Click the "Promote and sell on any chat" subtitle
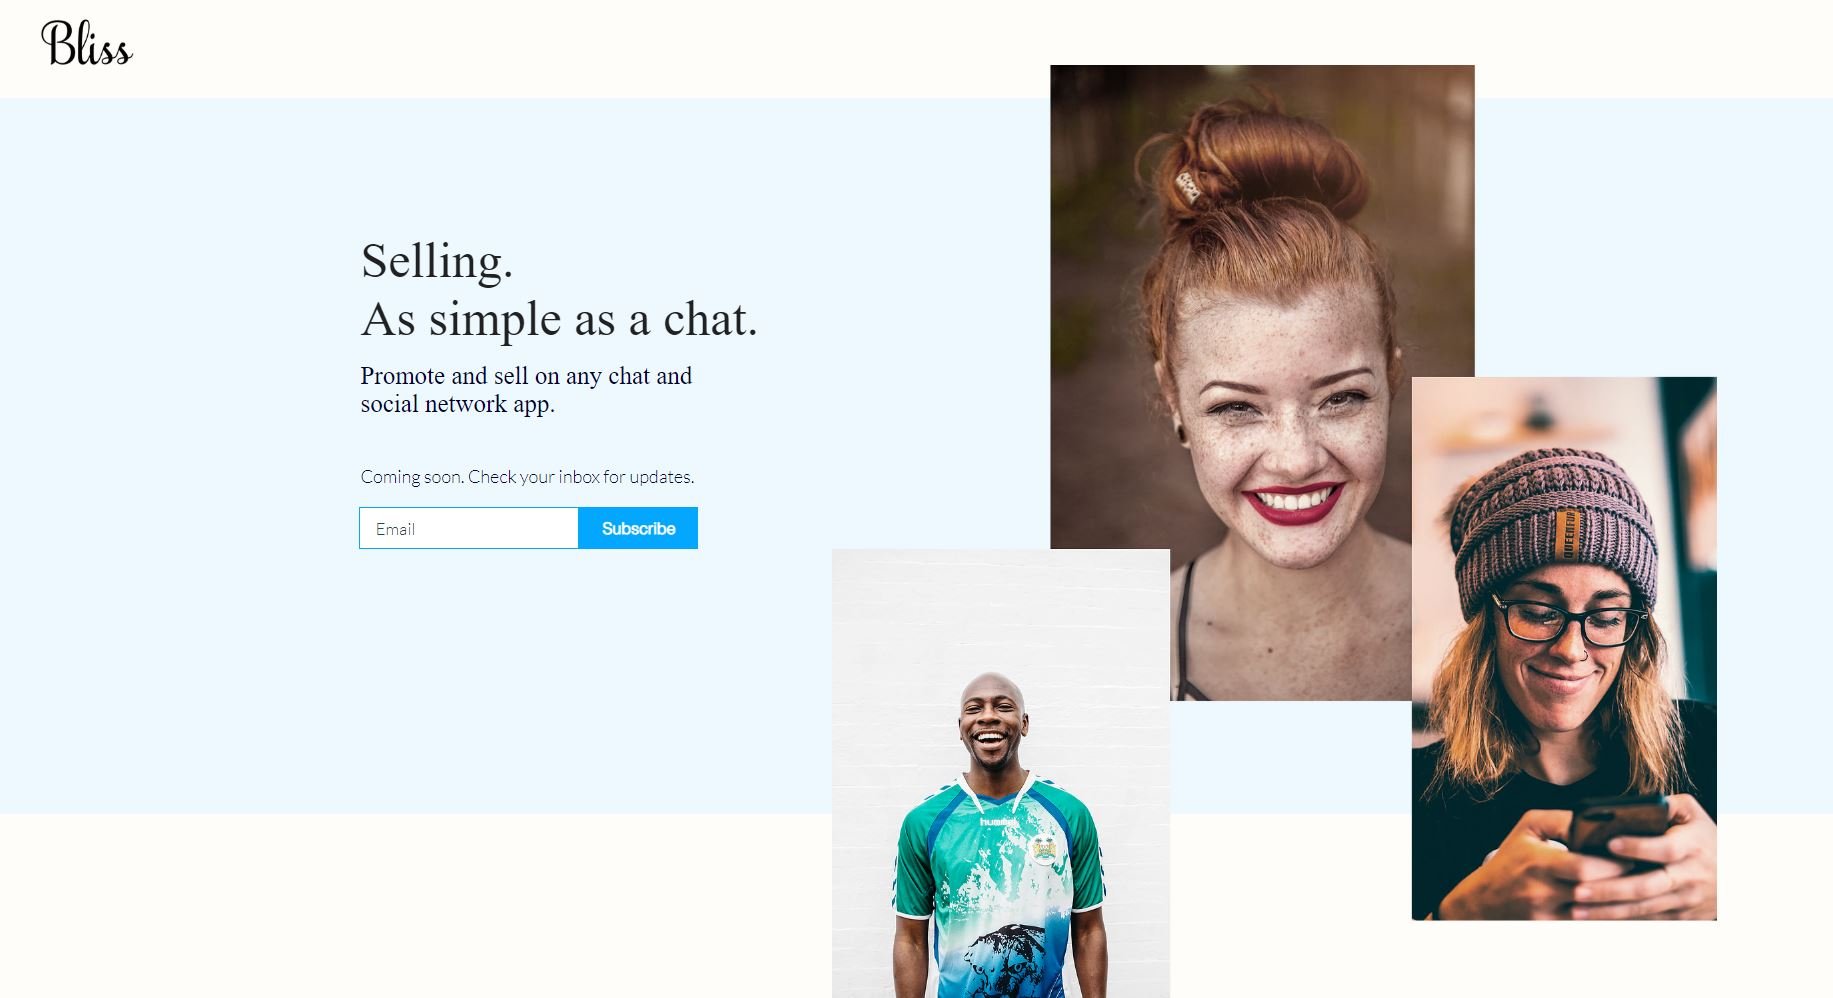1833x998 pixels. [526, 376]
